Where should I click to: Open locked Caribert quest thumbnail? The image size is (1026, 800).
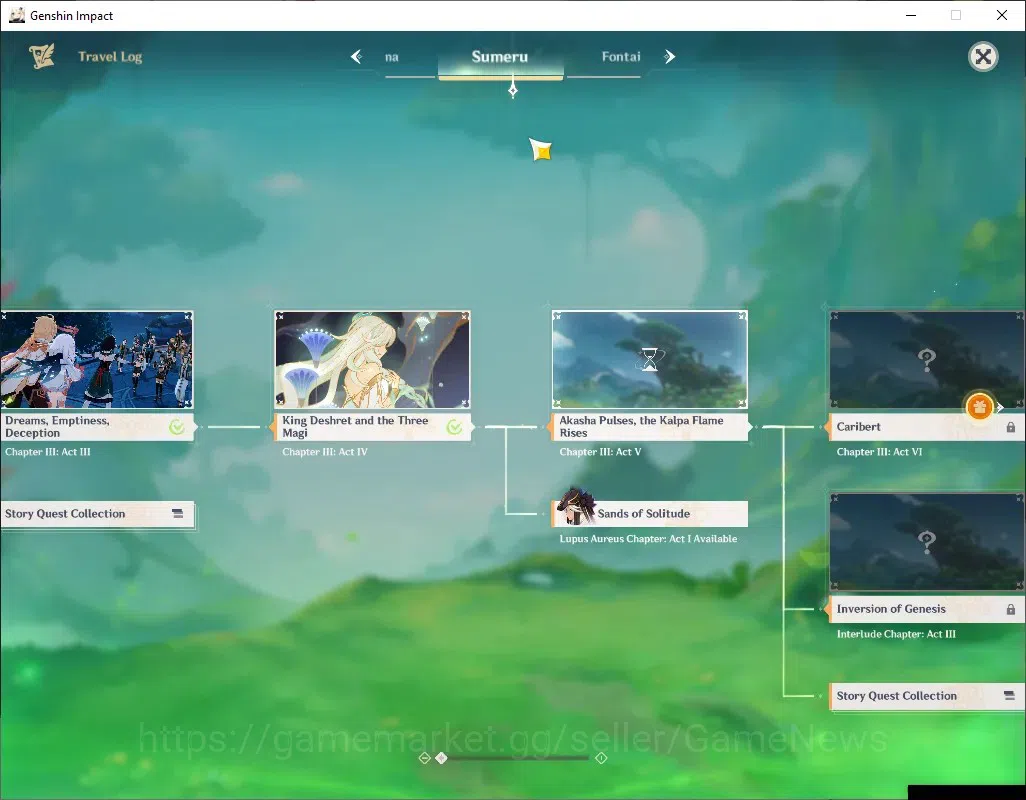click(928, 360)
